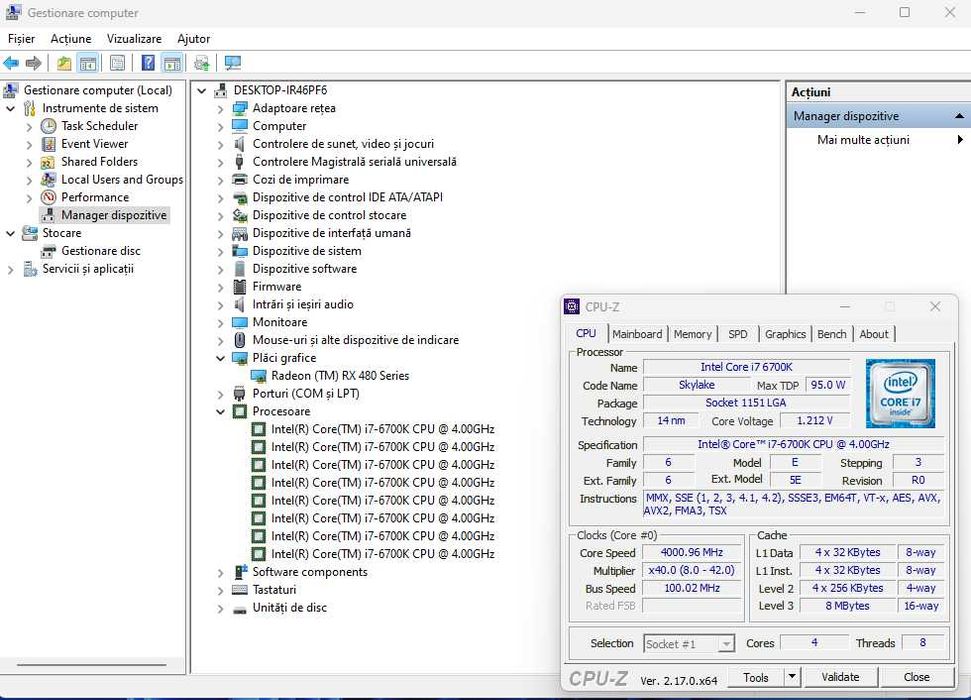Click the Core Speed value 4000.96 MHz
Image resolution: width=971 pixels, height=700 pixels.
(x=692, y=553)
